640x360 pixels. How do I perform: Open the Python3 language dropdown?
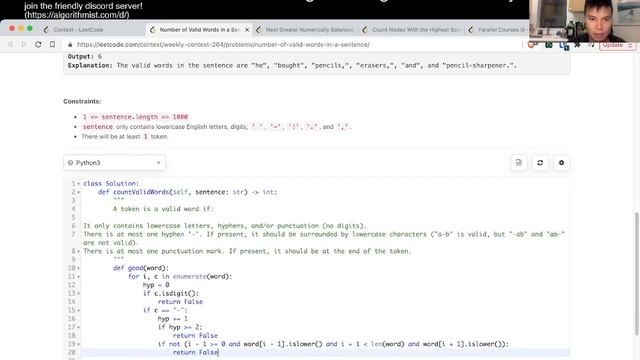click(114, 163)
